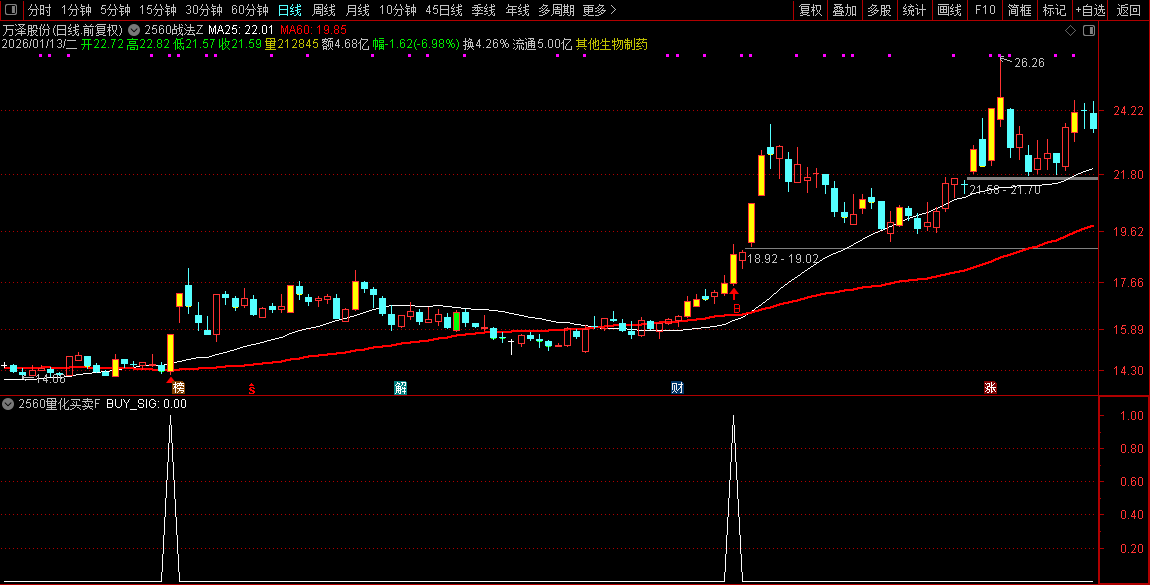Open the red S event marker
This screenshot has width=1150, height=585.
[252, 389]
